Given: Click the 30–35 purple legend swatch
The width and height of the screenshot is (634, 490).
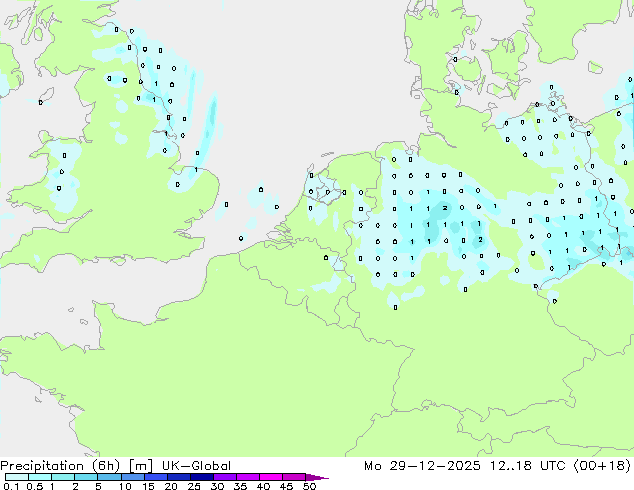Looking at the screenshot, I should 224,477.
